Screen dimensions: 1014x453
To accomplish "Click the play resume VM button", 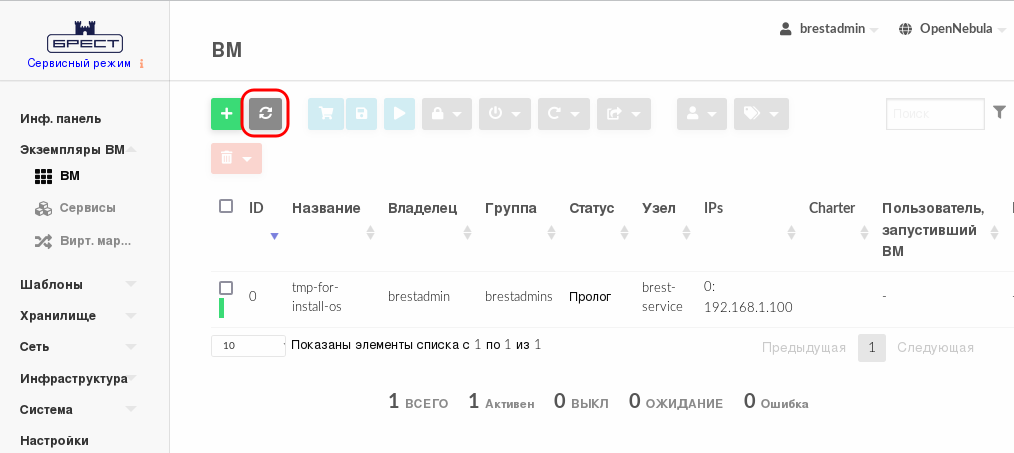I will [398, 114].
